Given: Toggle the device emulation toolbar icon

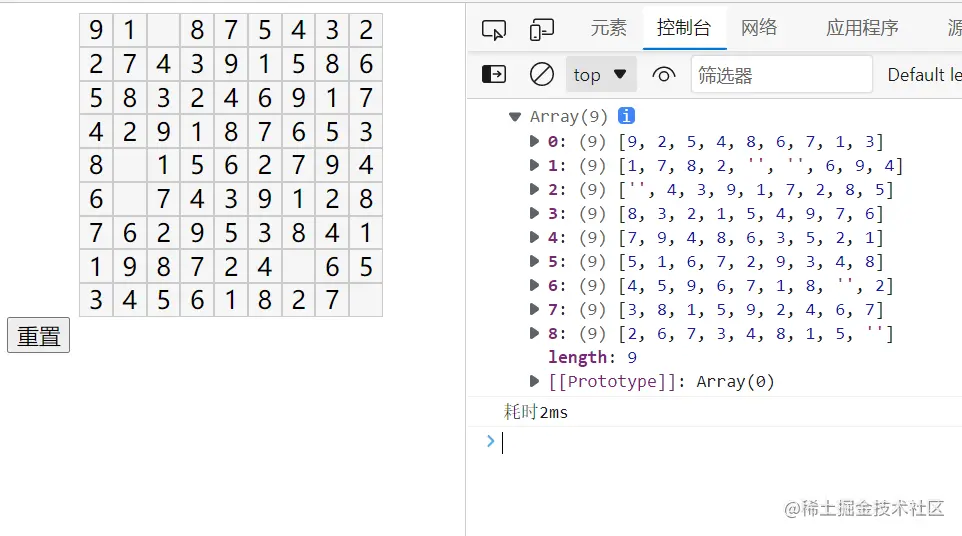Looking at the screenshot, I should [542, 29].
